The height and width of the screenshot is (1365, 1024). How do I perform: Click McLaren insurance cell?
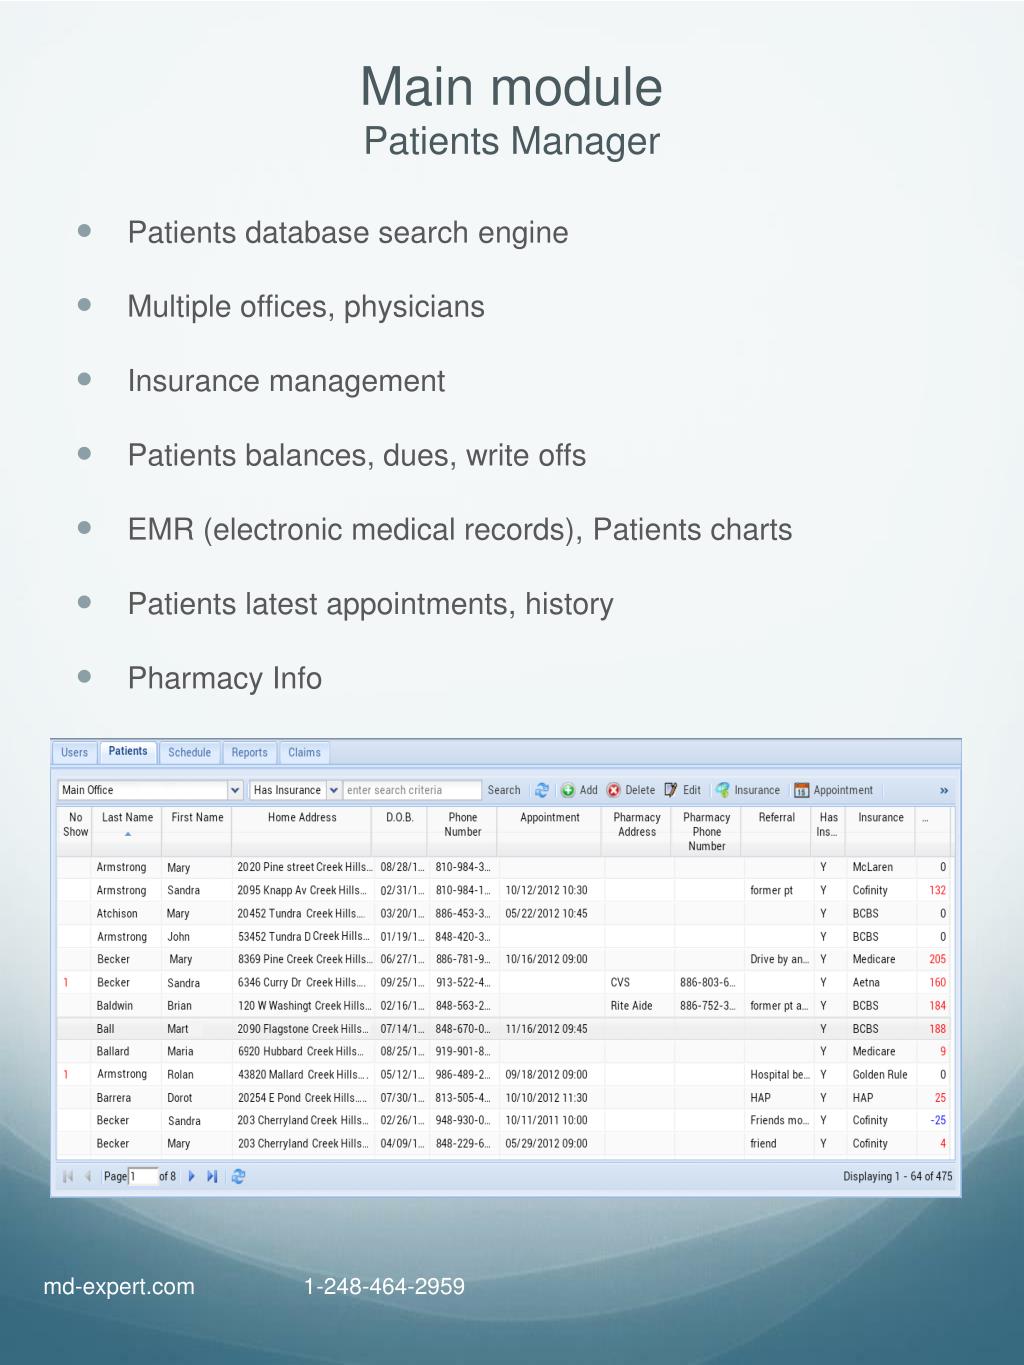click(x=873, y=867)
